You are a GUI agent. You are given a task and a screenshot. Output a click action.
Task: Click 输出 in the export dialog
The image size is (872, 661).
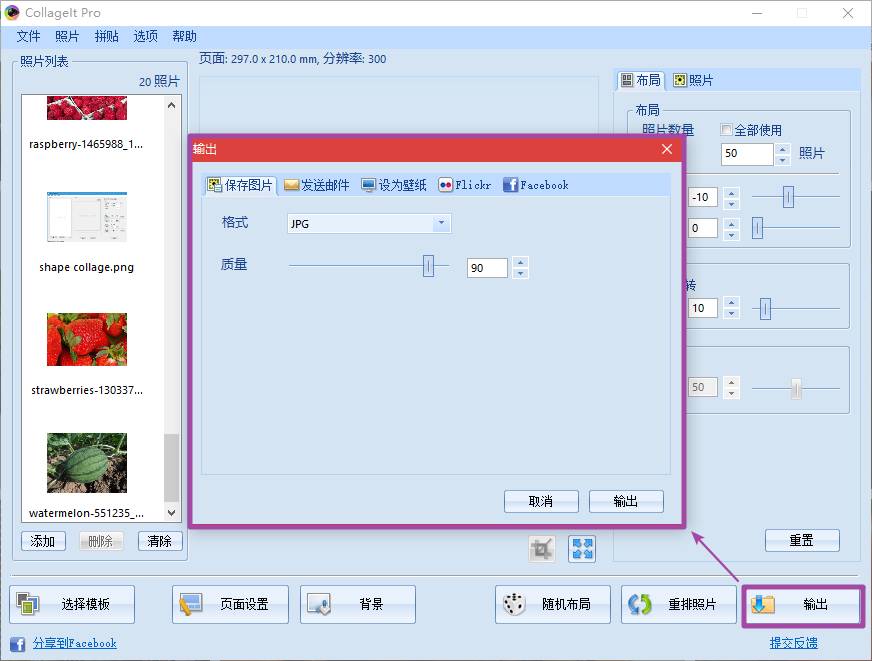point(626,501)
